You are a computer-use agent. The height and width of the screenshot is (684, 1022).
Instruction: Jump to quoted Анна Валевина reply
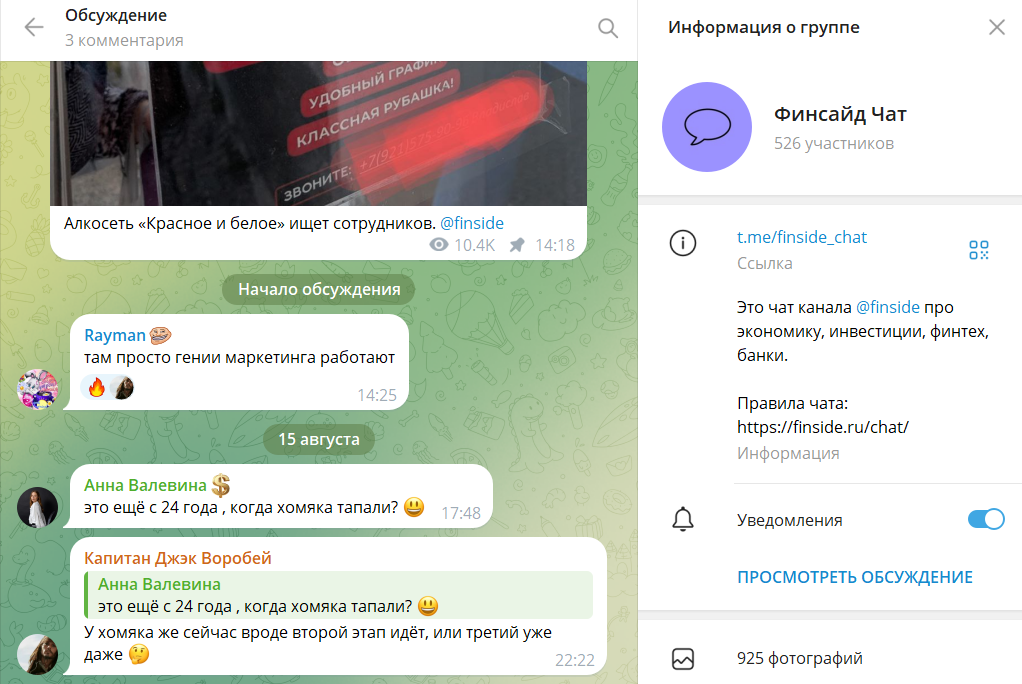click(x=338, y=595)
